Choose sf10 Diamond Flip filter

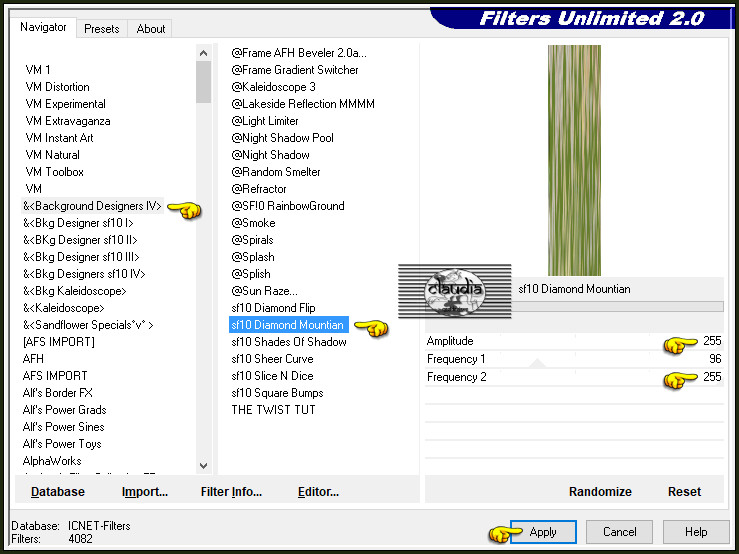pos(273,307)
